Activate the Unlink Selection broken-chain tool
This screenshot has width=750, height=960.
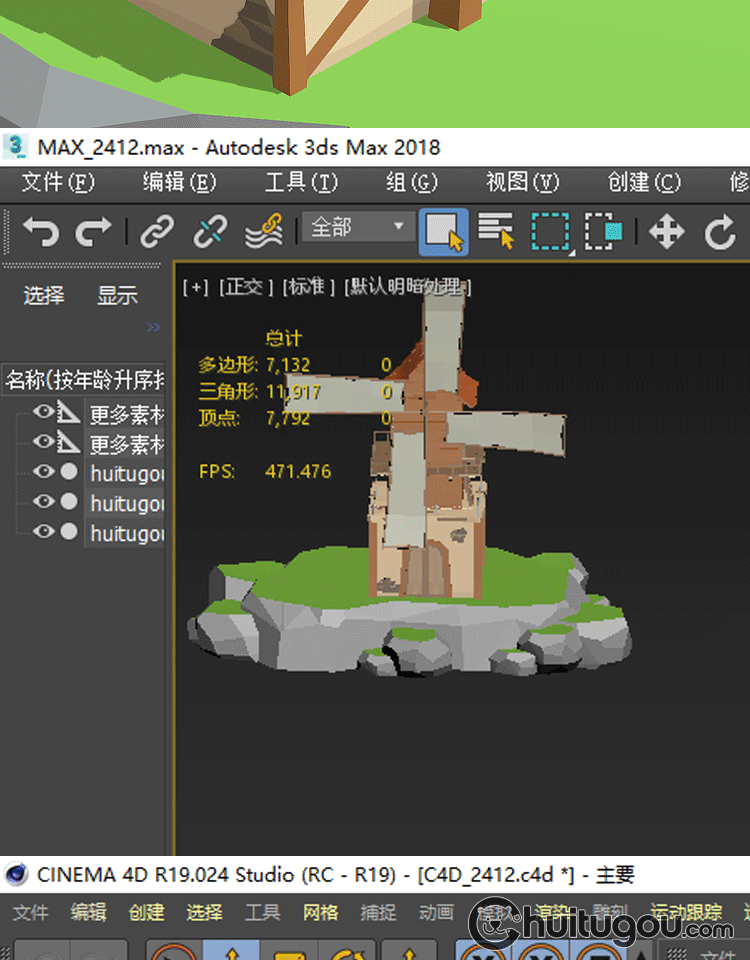pos(210,232)
